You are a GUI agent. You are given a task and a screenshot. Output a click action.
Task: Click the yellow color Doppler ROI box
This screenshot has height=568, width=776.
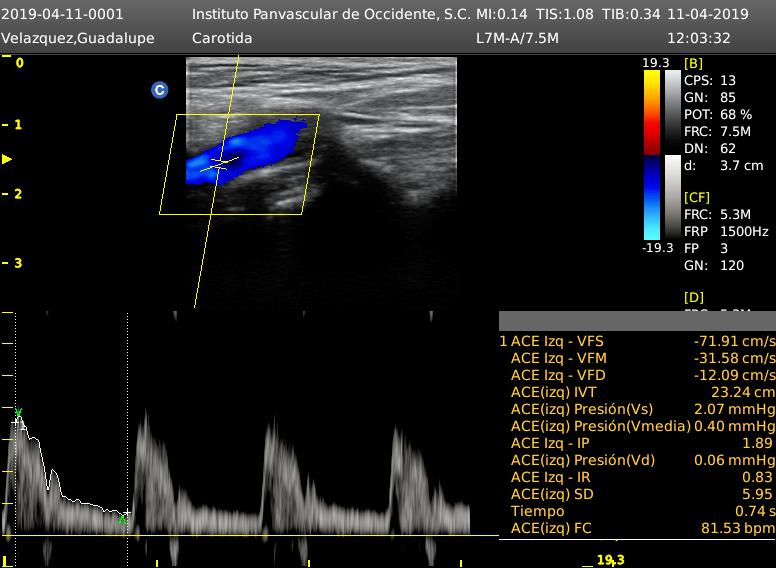pos(240,164)
